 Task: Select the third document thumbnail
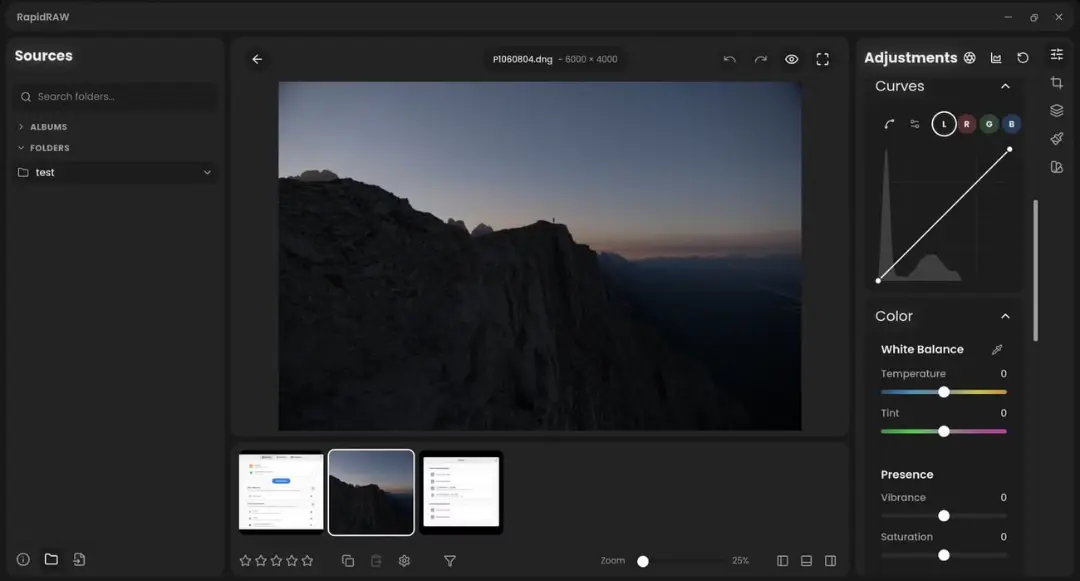click(461, 492)
